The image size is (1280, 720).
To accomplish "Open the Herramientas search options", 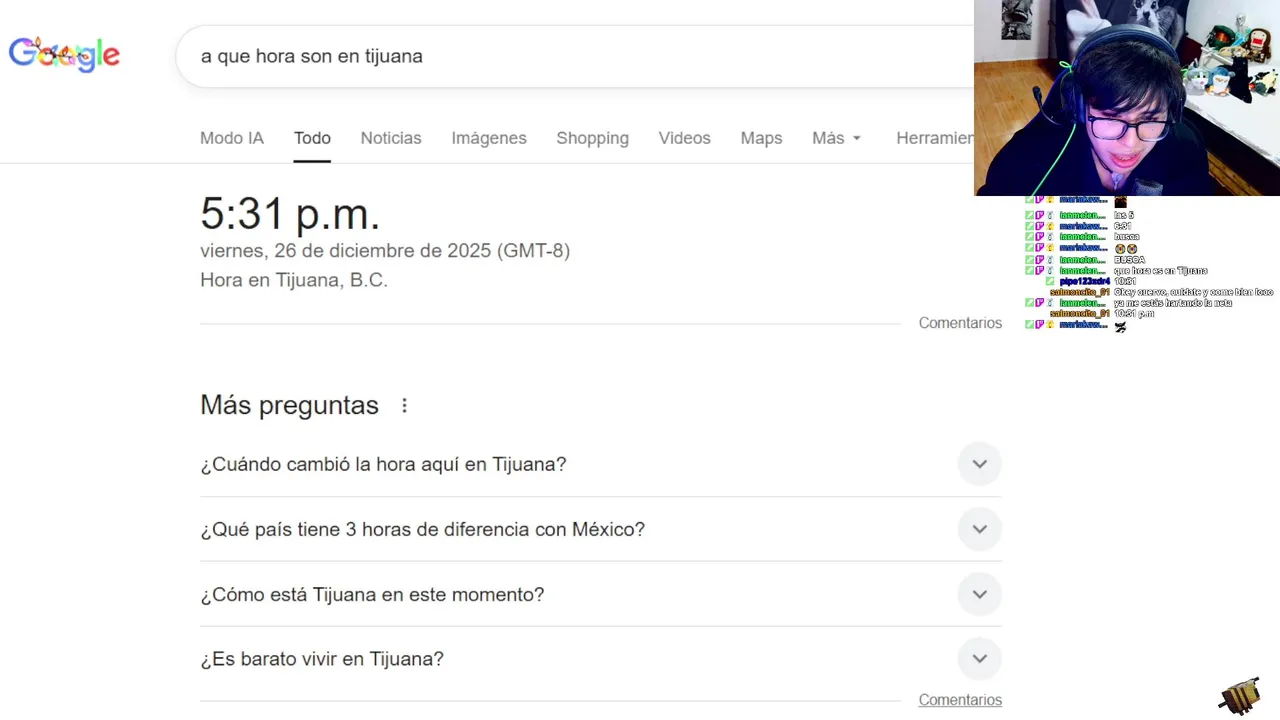I will point(935,138).
